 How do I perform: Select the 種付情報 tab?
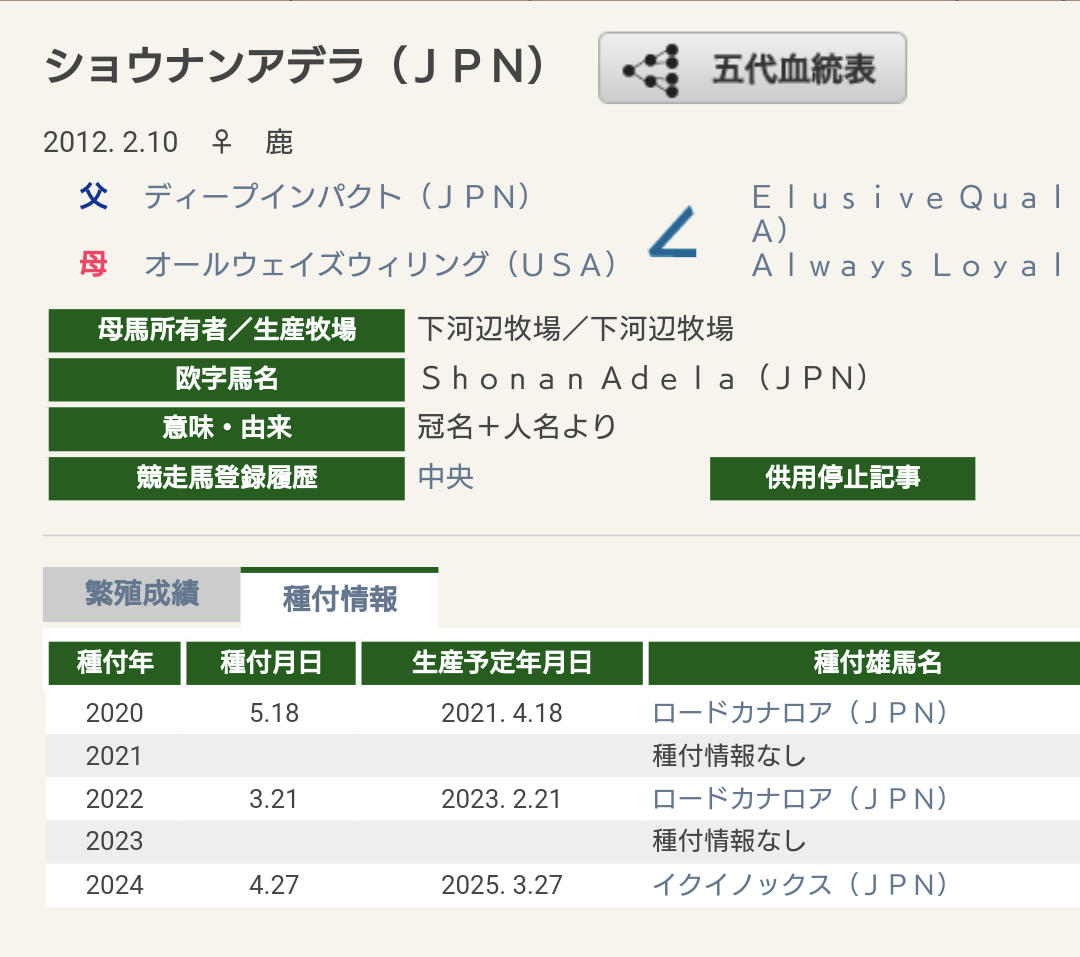[x=340, y=598]
